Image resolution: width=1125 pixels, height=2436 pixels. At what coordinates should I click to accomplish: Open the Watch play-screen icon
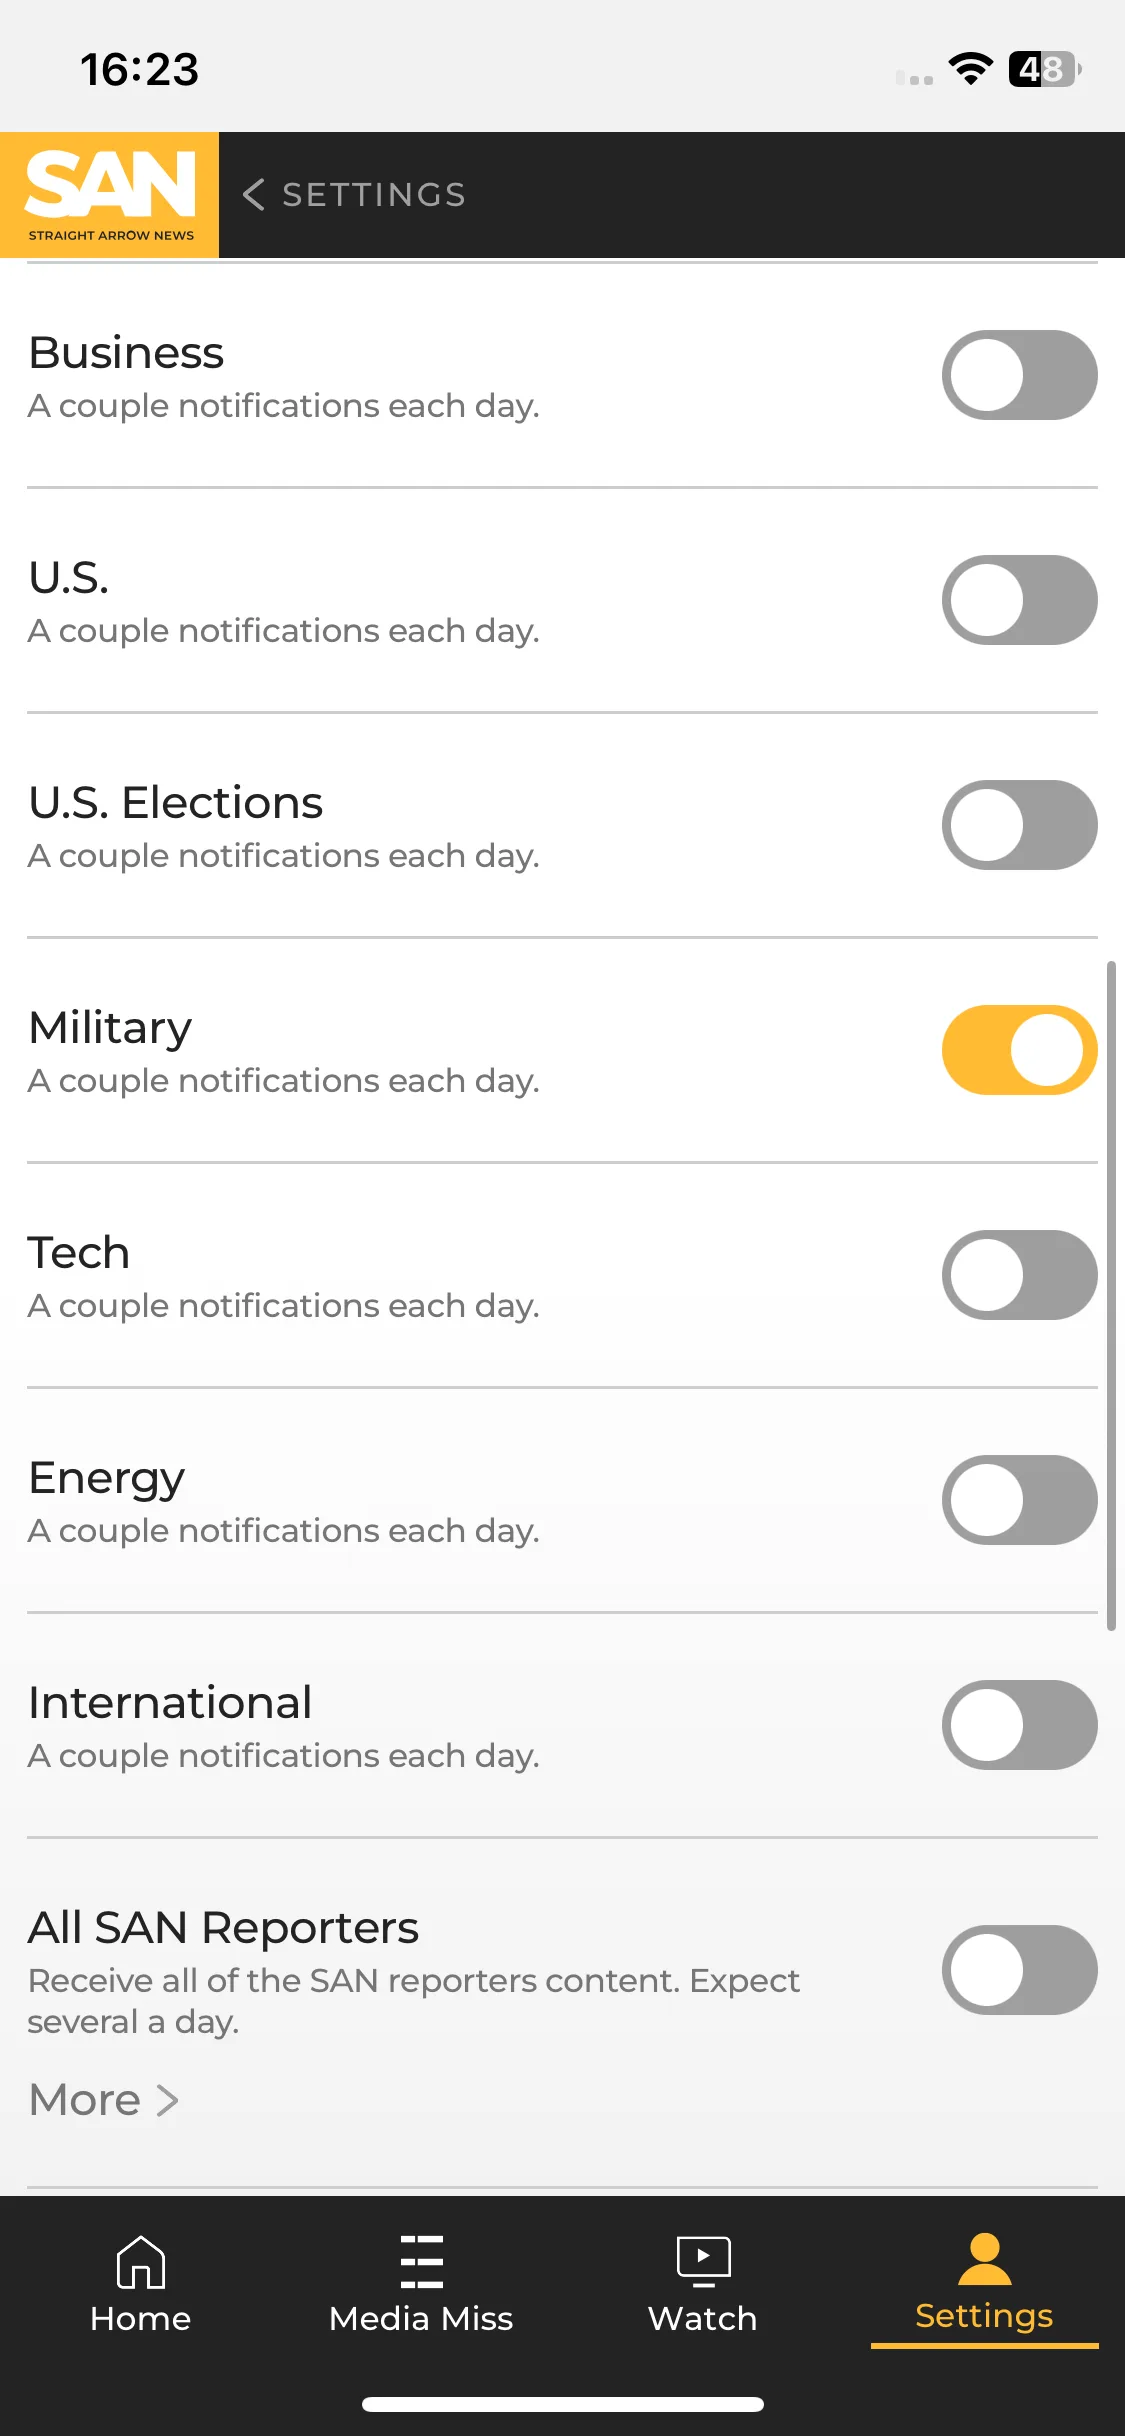tap(703, 2262)
